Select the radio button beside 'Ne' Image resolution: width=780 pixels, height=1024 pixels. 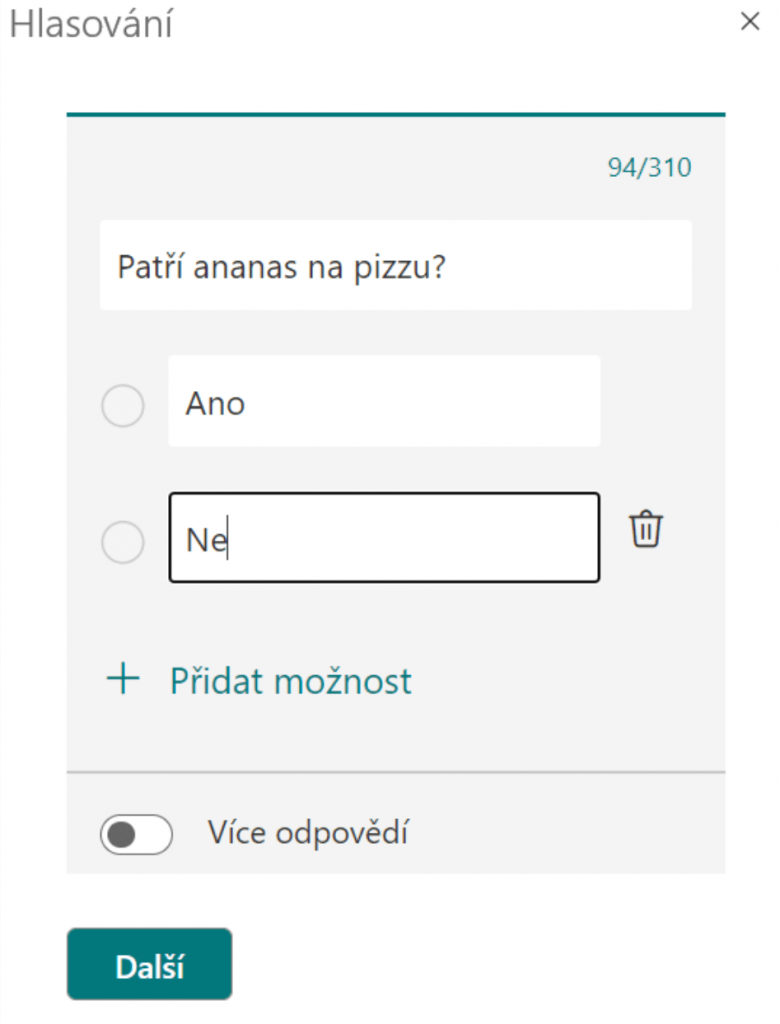(x=123, y=542)
